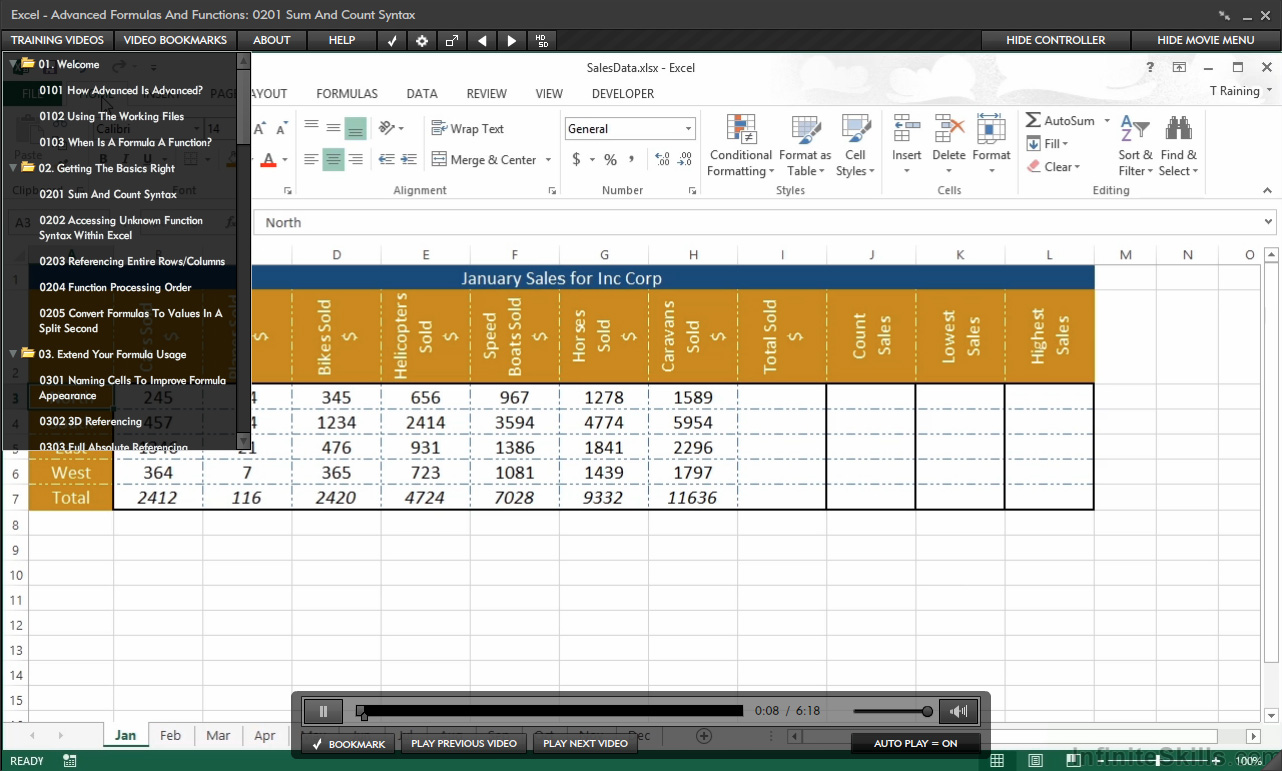
Task: Click Decrease Indent icon
Action: (x=386, y=160)
